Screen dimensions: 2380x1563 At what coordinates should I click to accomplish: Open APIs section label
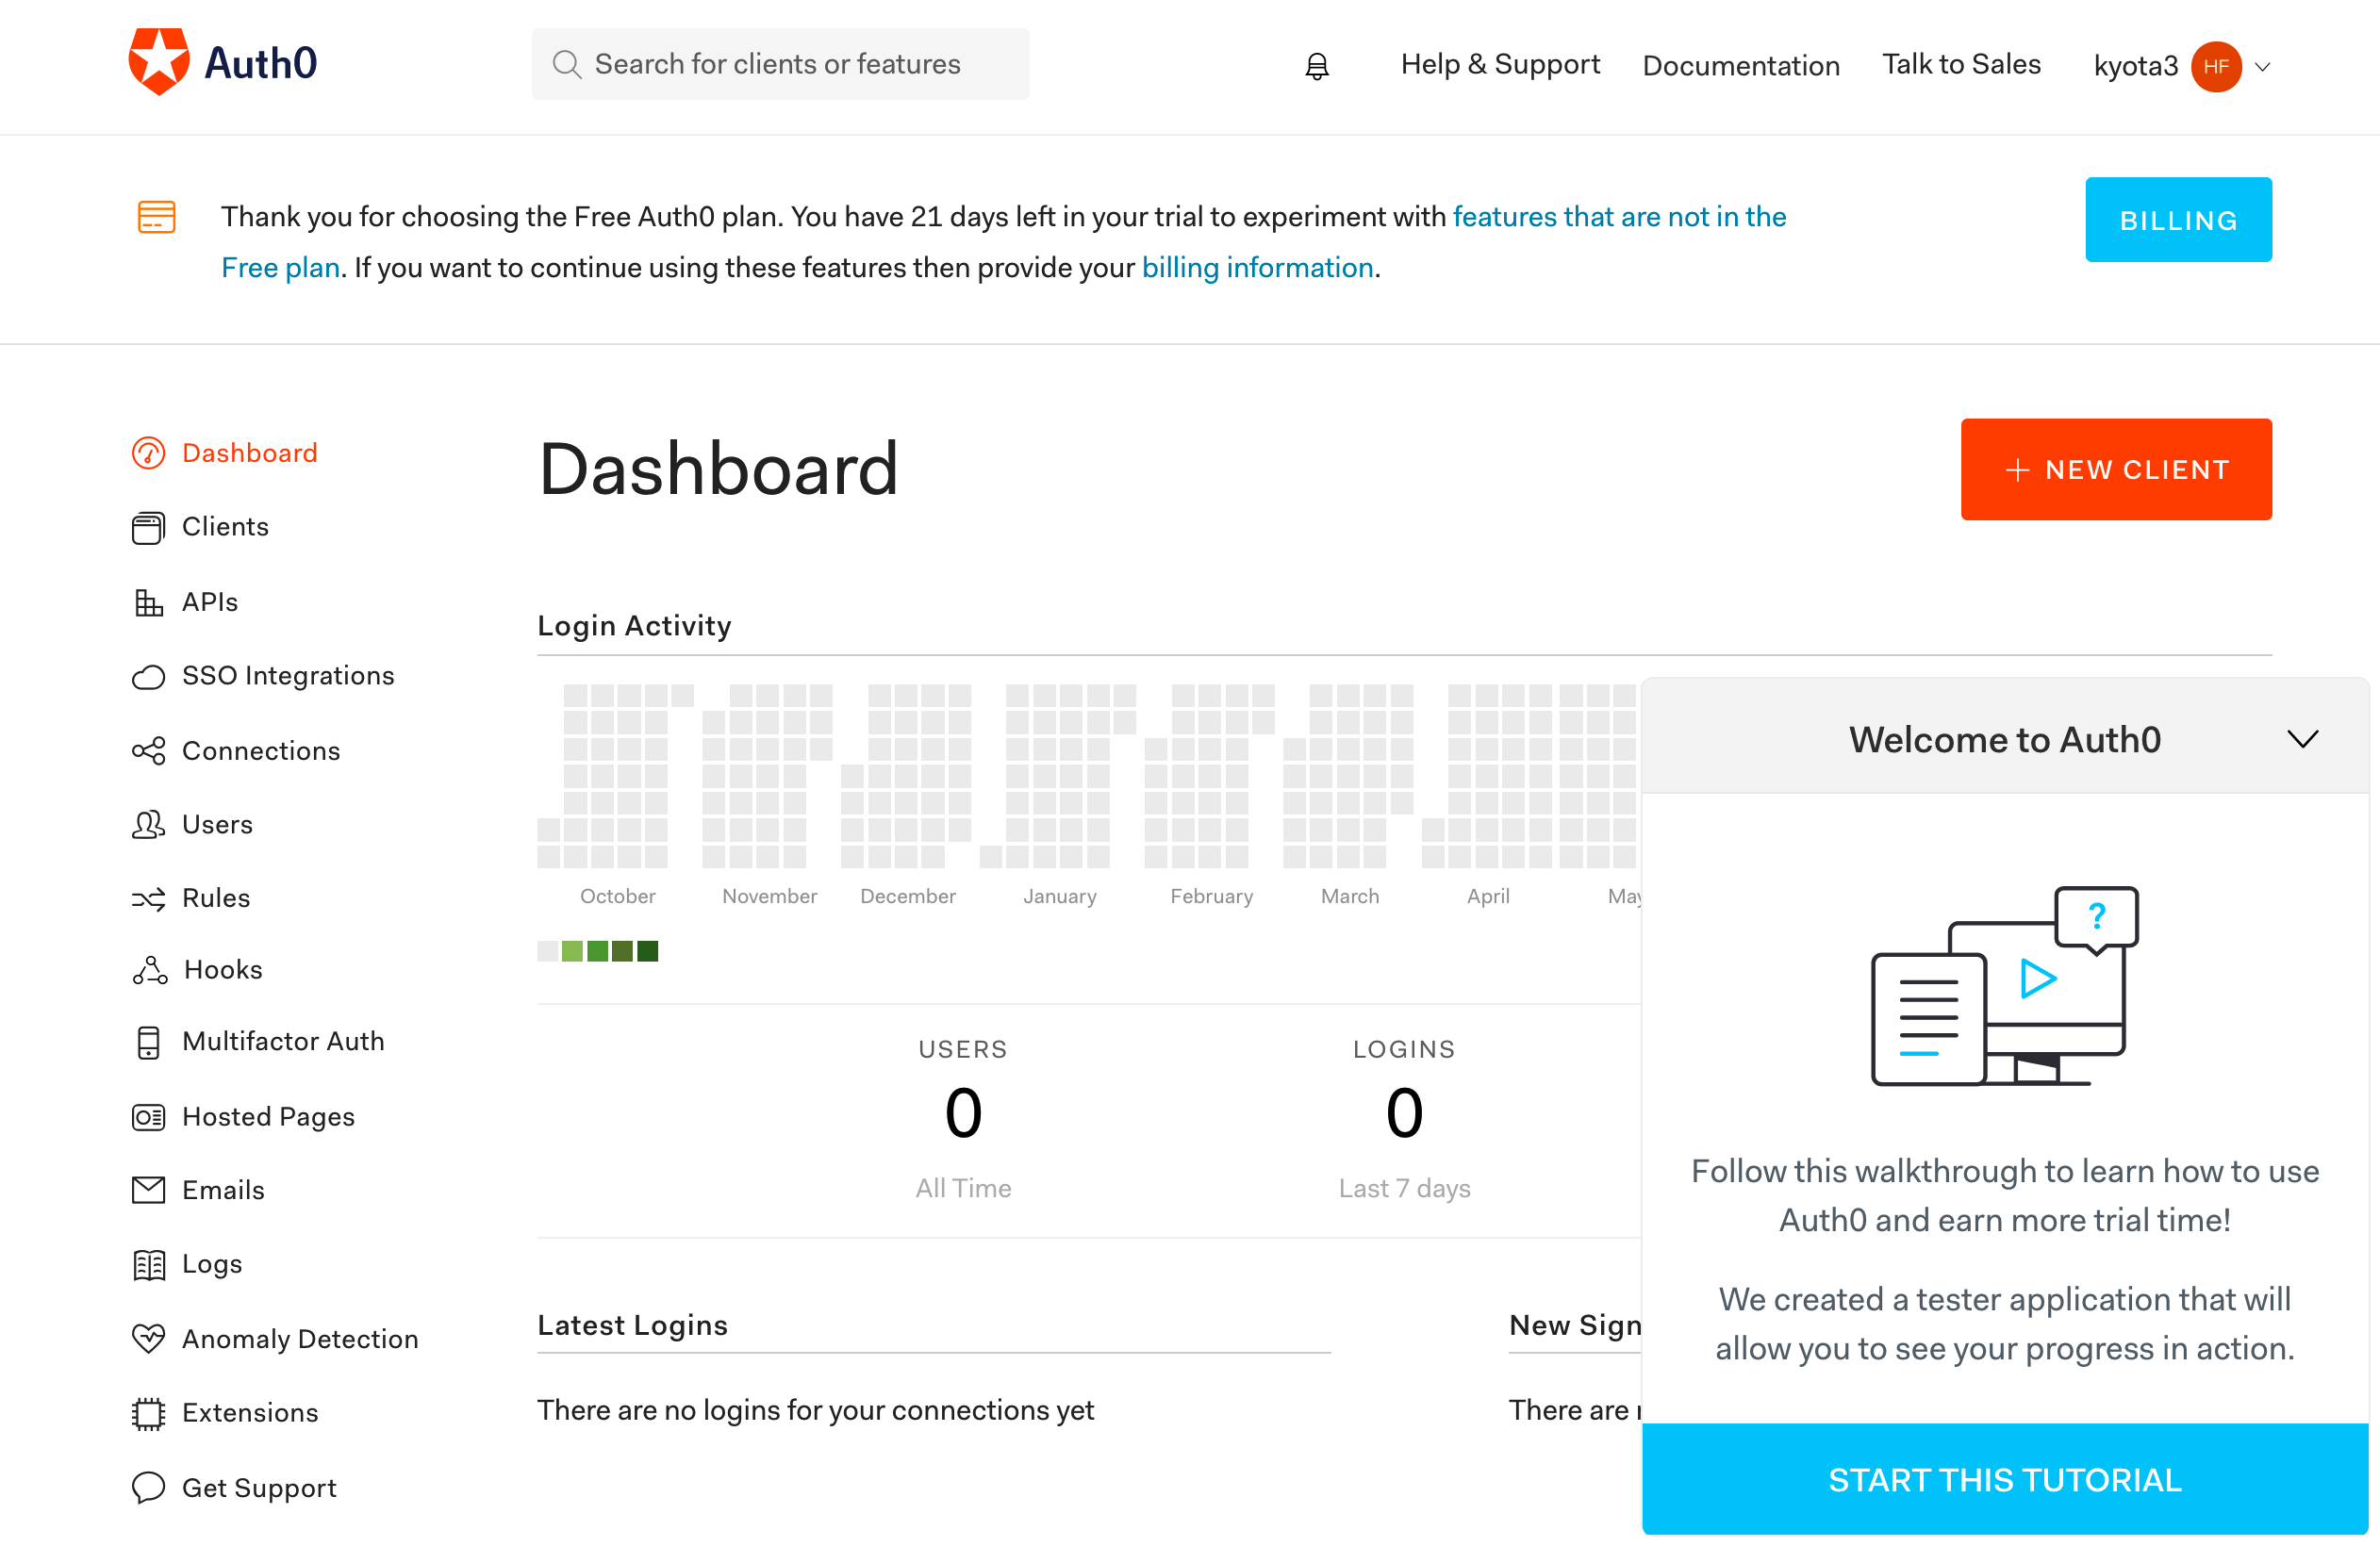point(210,602)
